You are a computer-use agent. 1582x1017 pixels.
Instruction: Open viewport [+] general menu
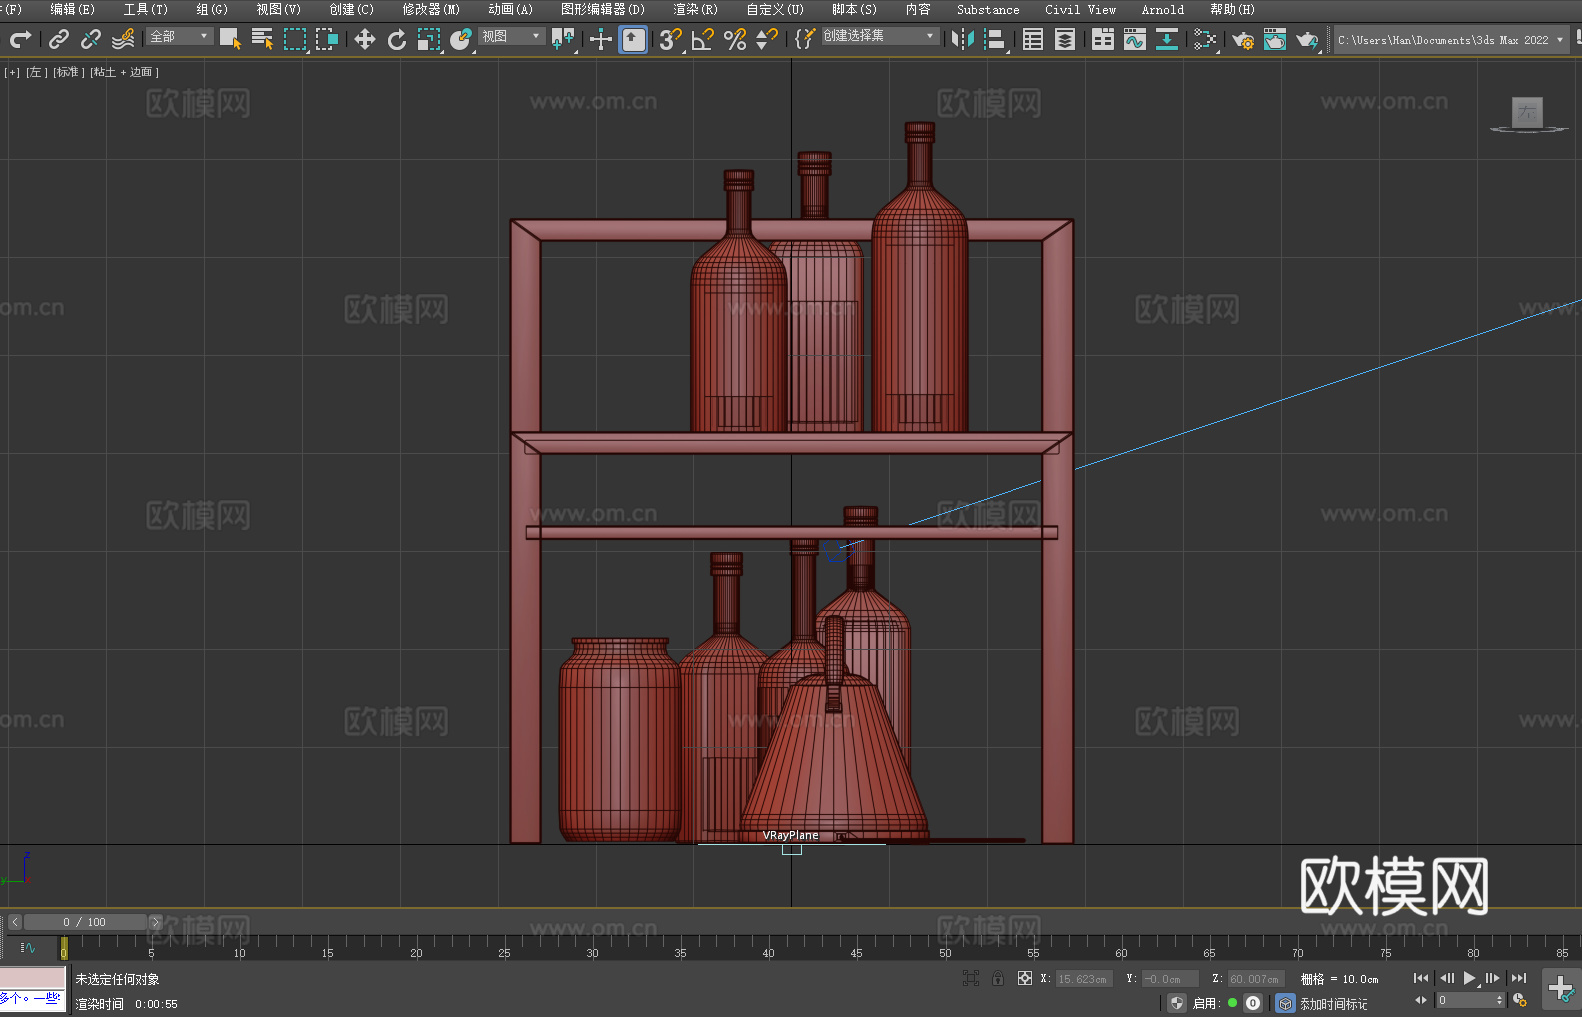click(x=12, y=72)
